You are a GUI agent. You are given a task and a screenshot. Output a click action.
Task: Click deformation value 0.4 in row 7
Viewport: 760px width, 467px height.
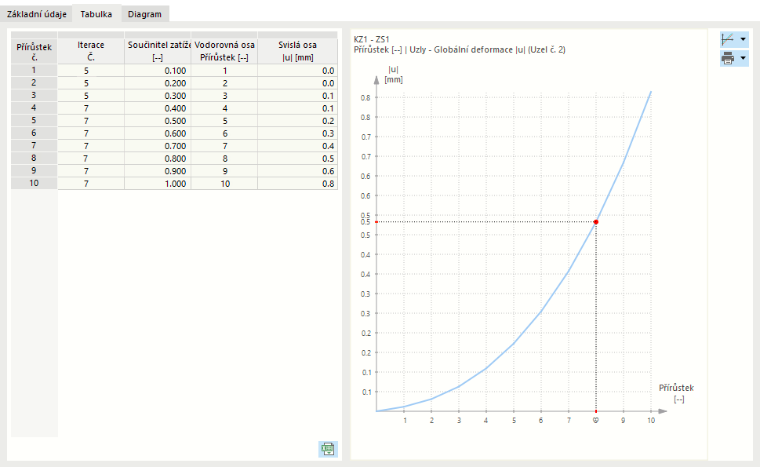297,146
